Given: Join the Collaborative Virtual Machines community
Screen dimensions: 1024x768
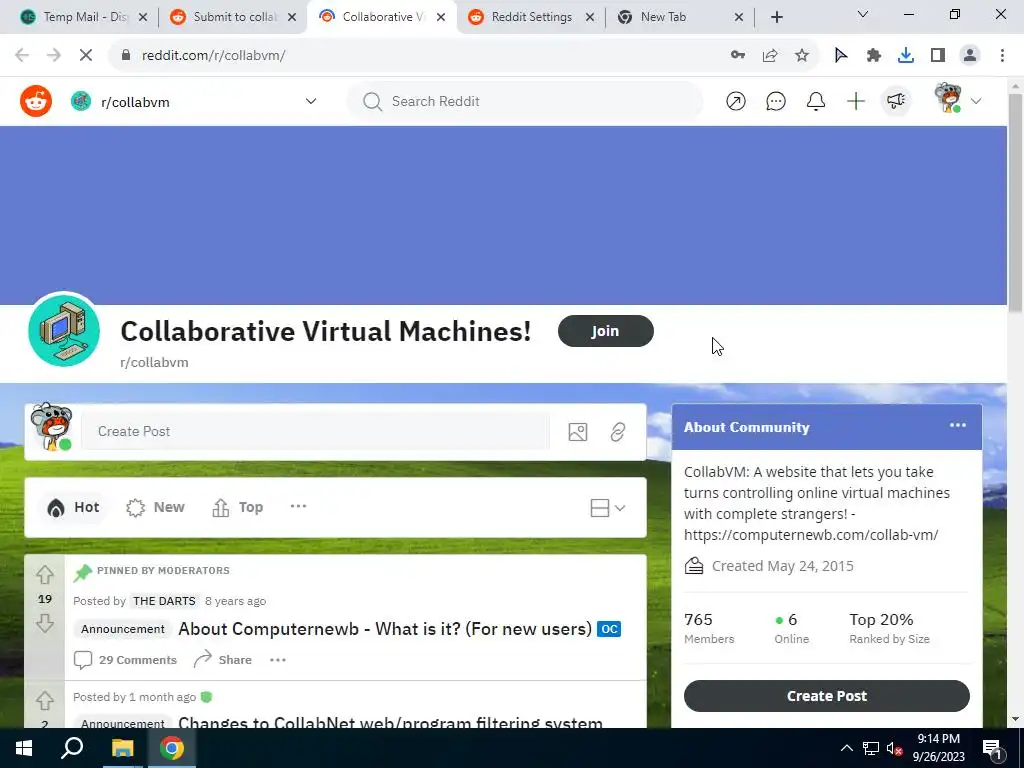Looking at the screenshot, I should point(605,331).
